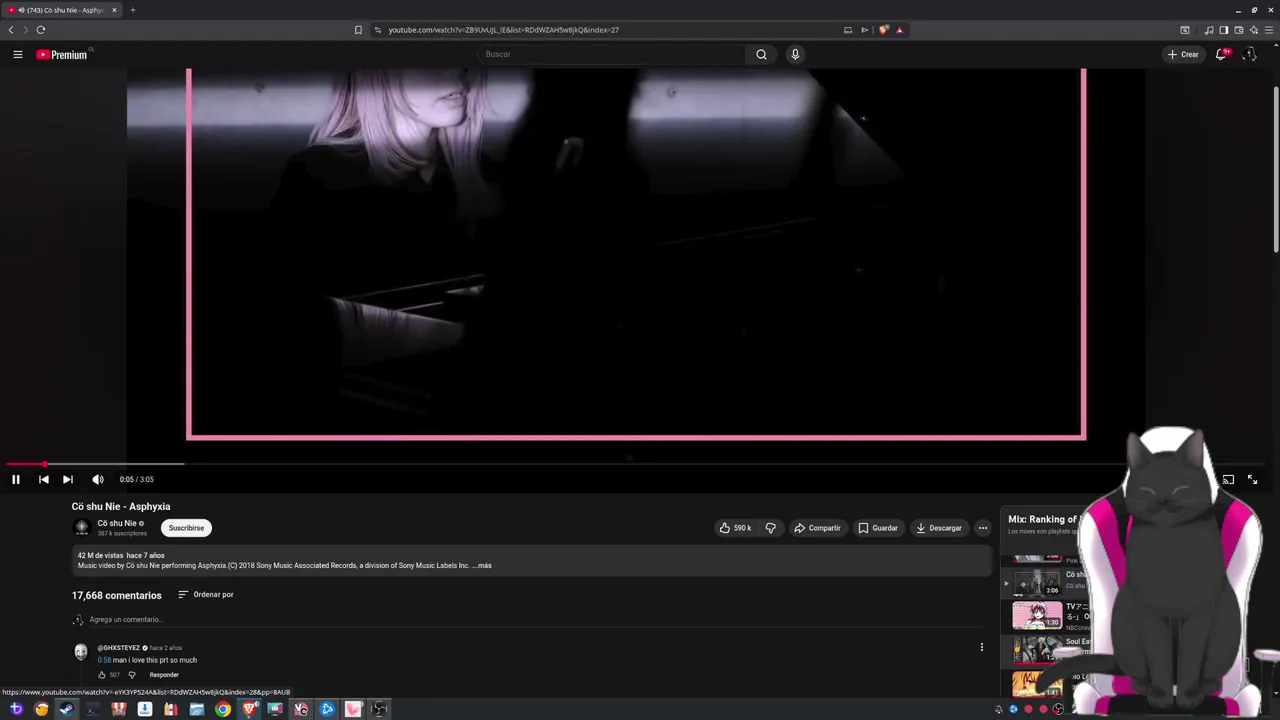Click the magnifying glass search button

point(761,54)
